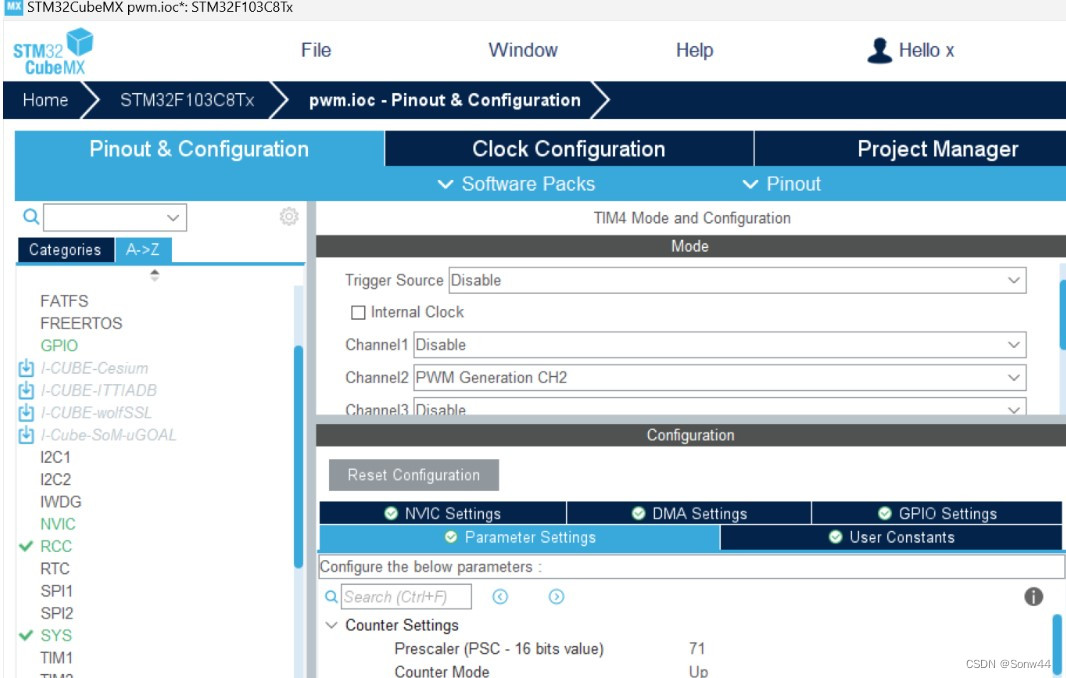Viewport: 1066px width, 678px height.
Task: Switch to the A->Z tab
Action: point(143,250)
